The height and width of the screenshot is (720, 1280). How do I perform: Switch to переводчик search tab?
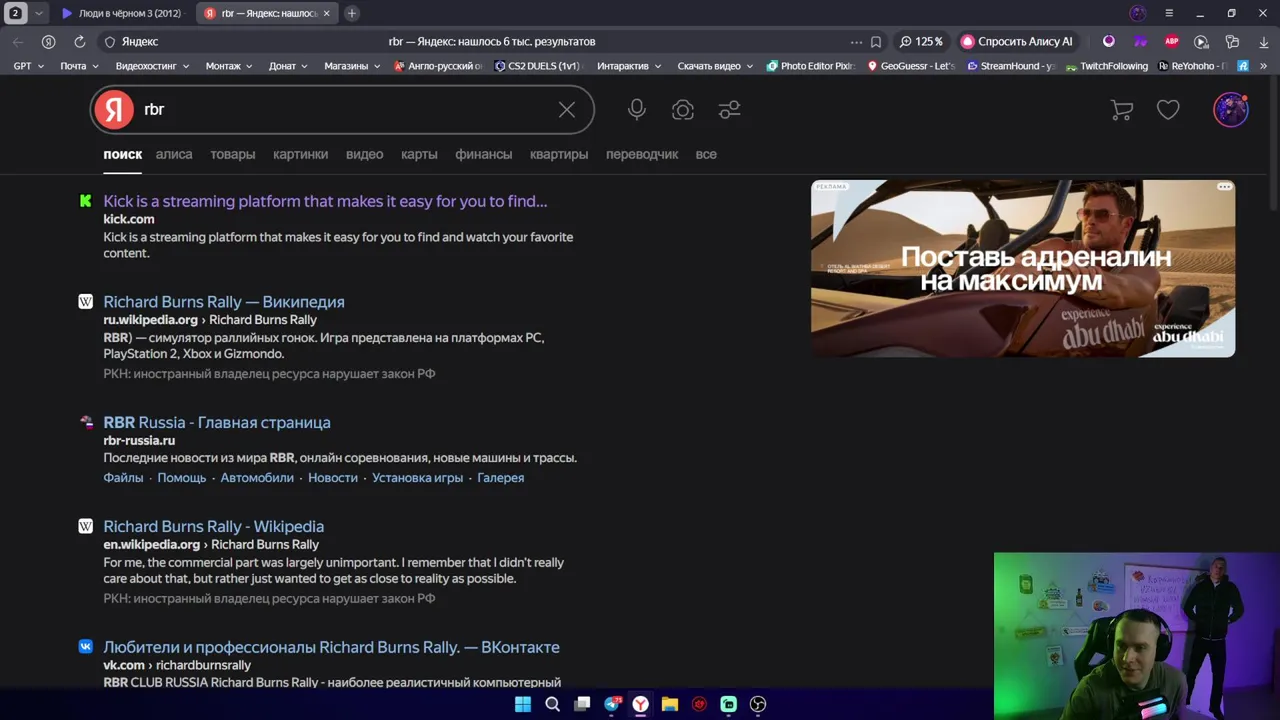[642, 155]
